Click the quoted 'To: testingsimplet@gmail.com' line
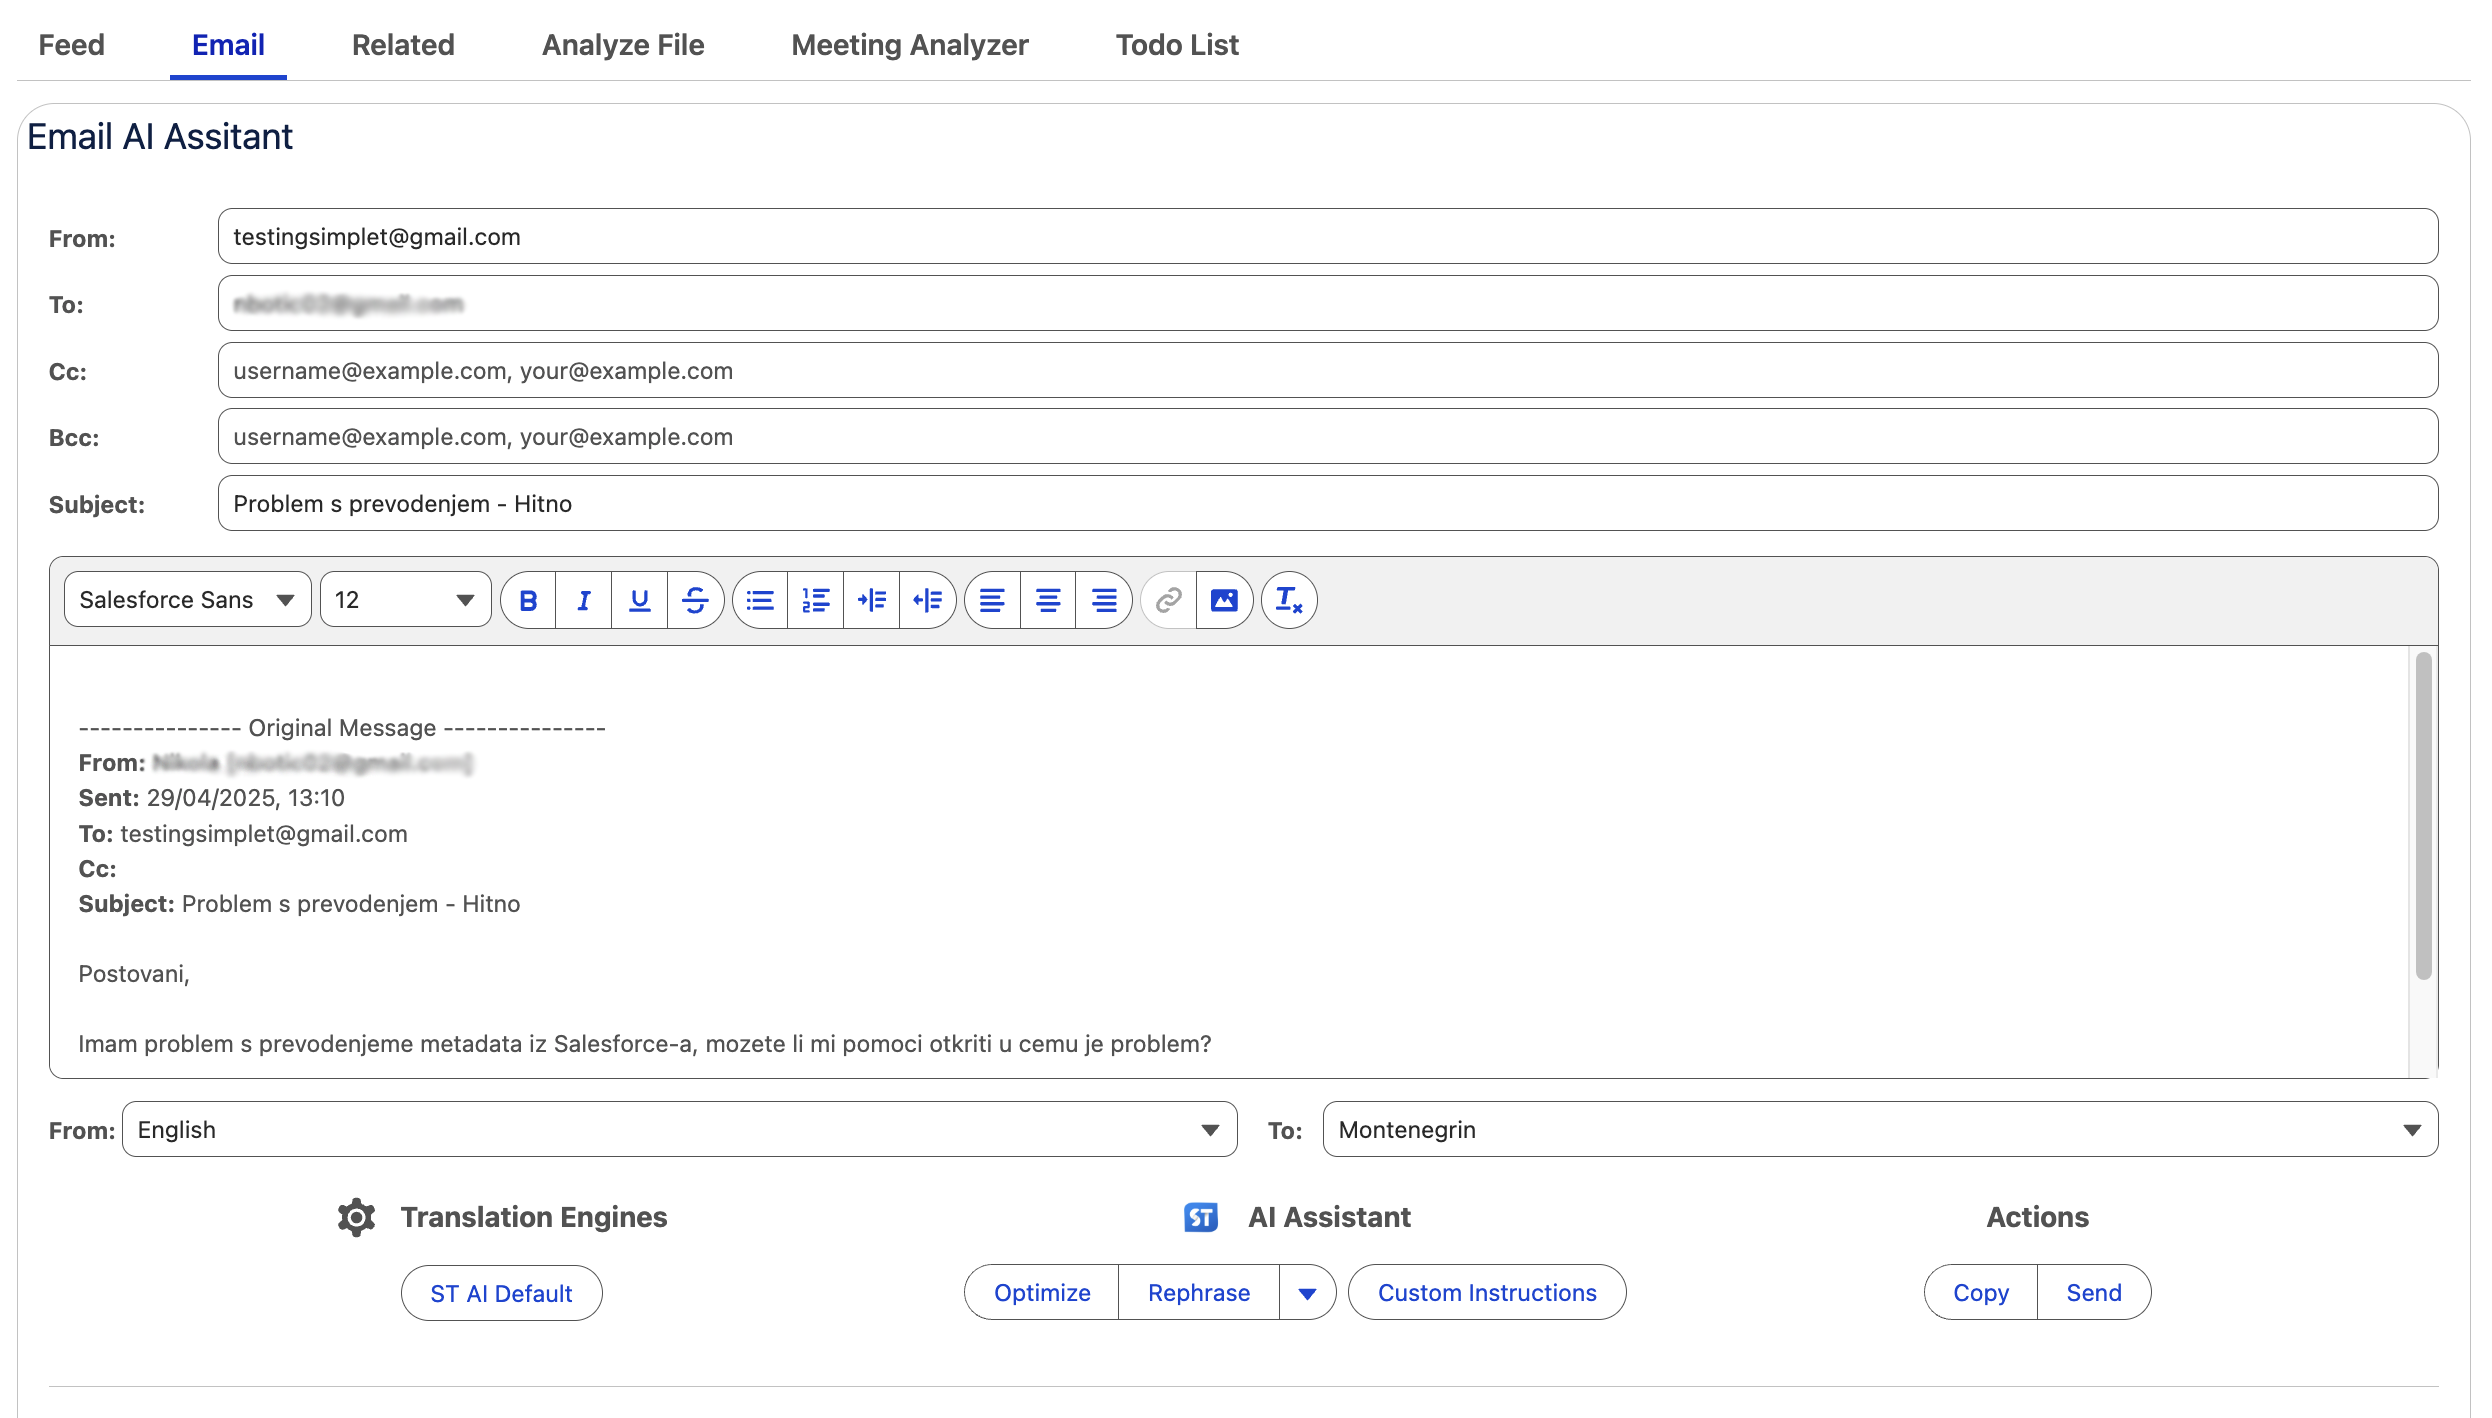This screenshot has height=1418, width=2492. click(243, 834)
